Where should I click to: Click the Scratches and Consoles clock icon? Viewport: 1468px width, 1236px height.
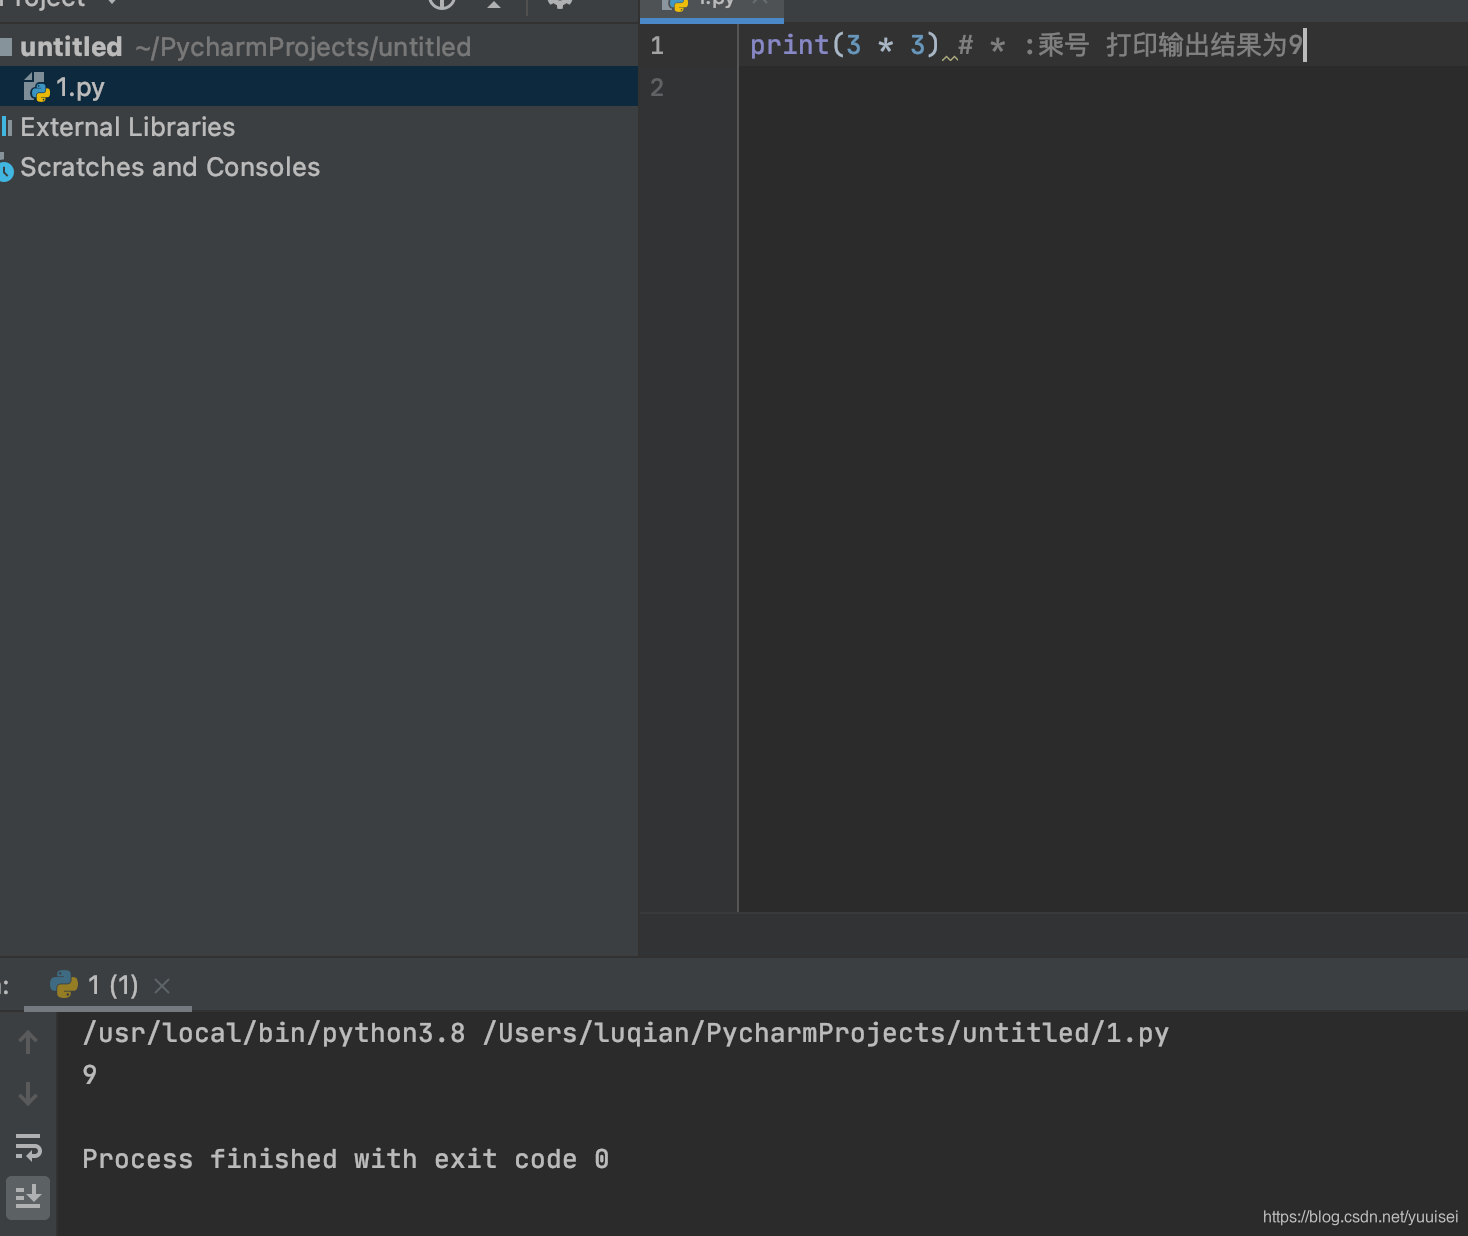pyautogui.click(x=6, y=168)
